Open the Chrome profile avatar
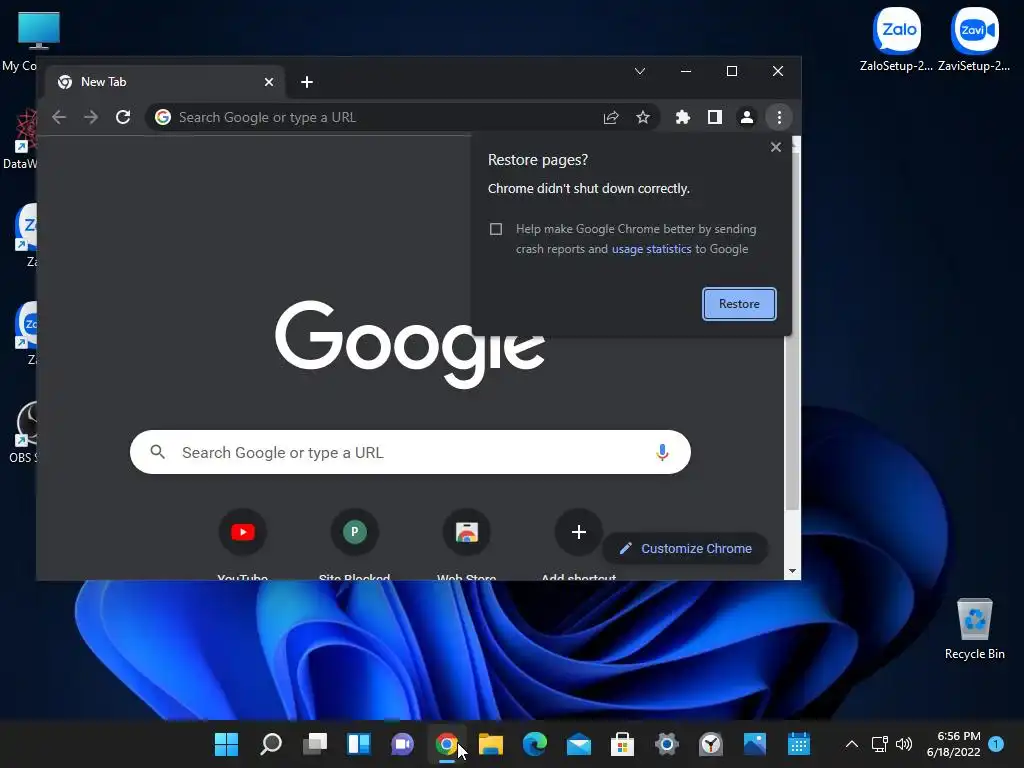This screenshot has width=1024, height=768. [x=746, y=118]
